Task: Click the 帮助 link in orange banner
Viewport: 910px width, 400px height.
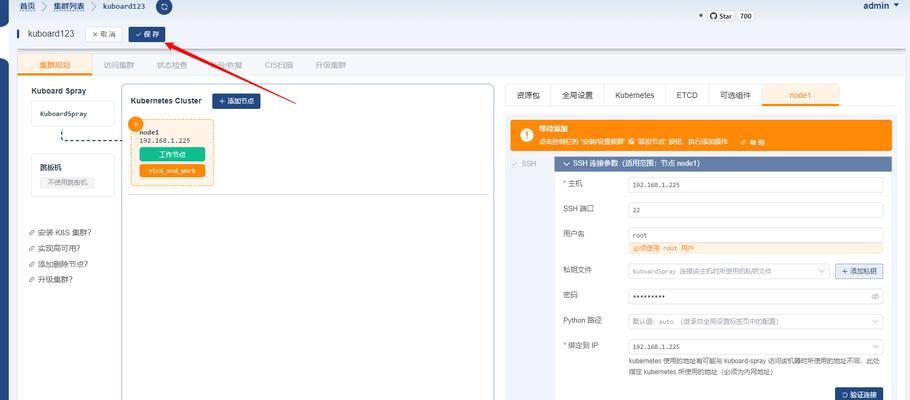Action: tap(753, 142)
